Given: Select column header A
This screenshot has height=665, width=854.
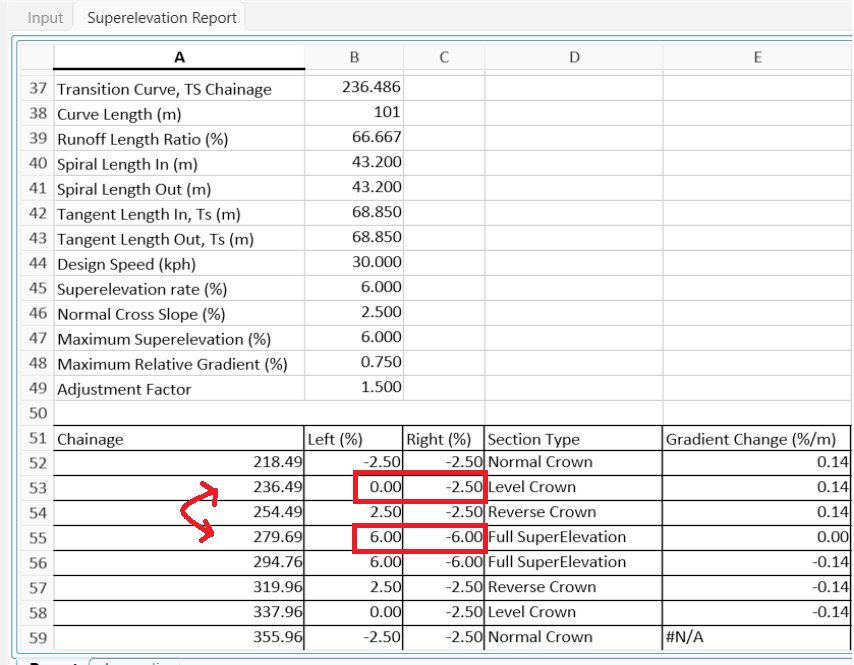Looking at the screenshot, I should pyautogui.click(x=180, y=57).
